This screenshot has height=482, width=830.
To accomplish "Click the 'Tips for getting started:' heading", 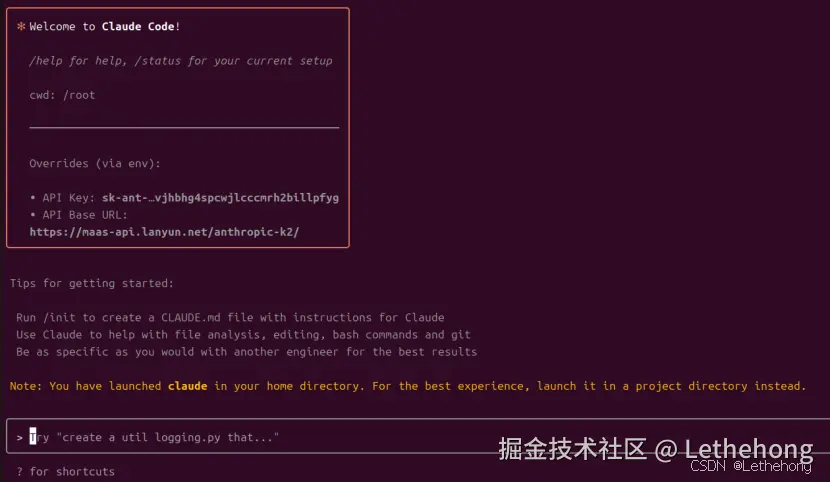I will [92, 283].
